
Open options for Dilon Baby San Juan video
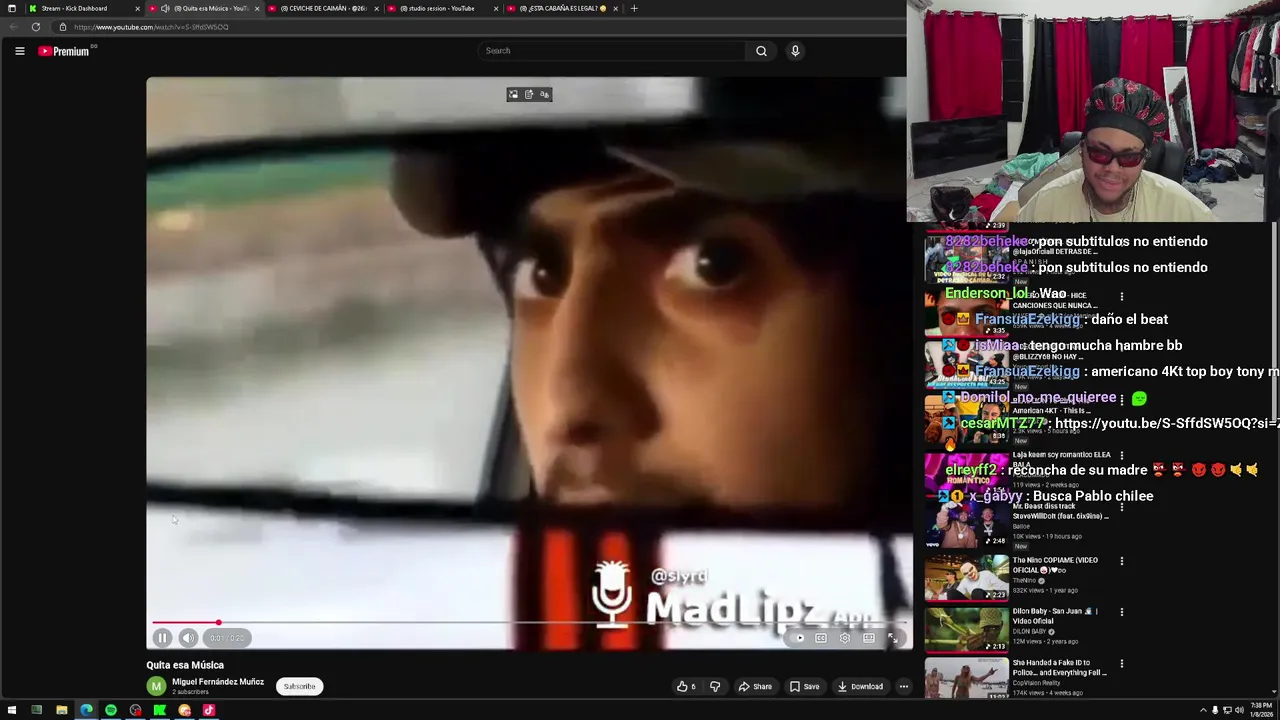(1121, 612)
